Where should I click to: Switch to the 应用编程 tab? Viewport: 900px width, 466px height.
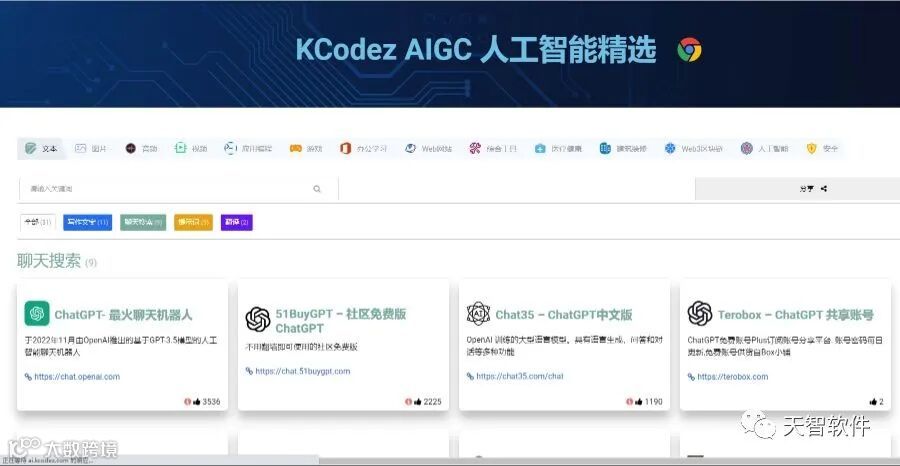pos(248,149)
